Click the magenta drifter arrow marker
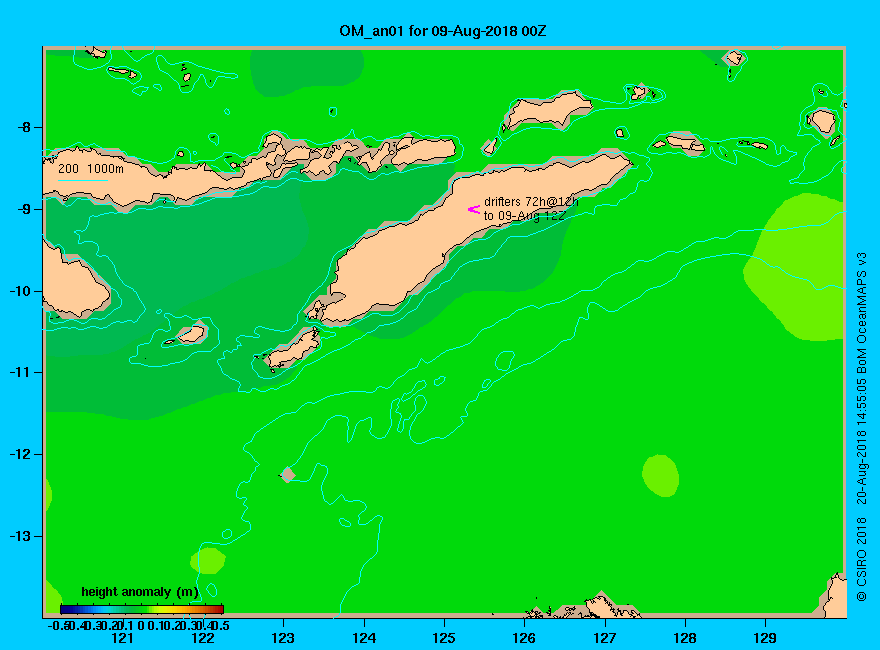This screenshot has width=880, height=650. tap(474, 209)
